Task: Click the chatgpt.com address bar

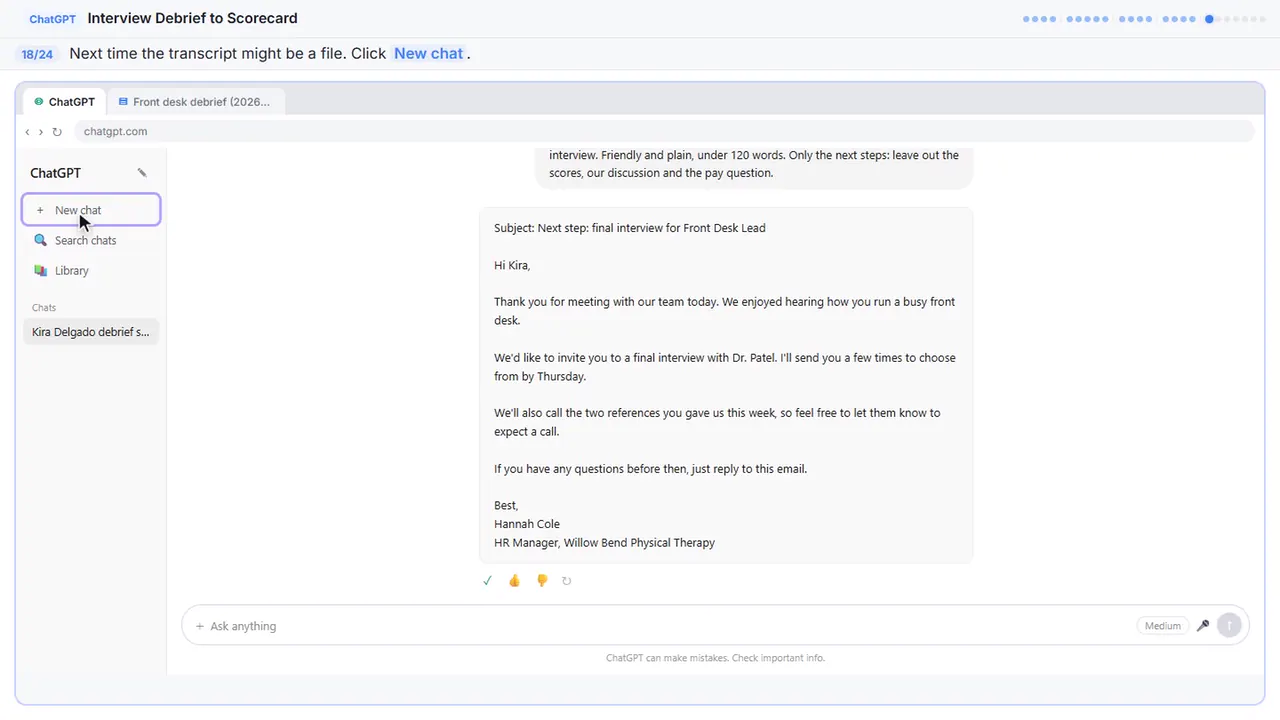Action: pos(663,132)
